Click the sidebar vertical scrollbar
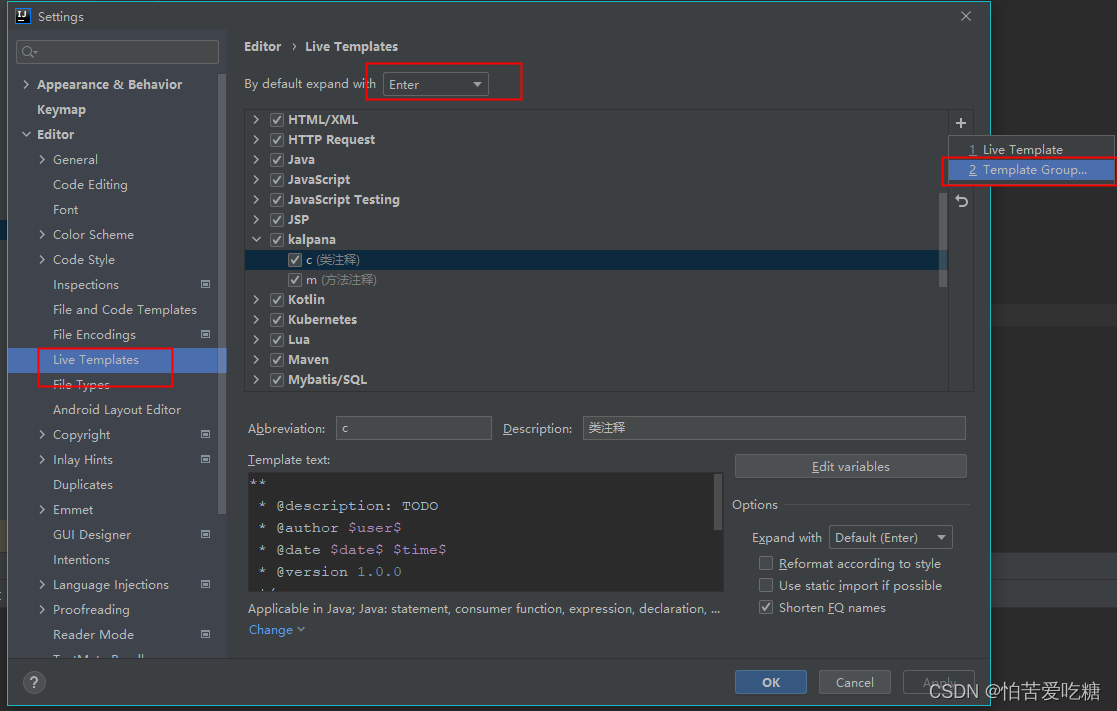This screenshot has width=1117, height=711. click(222, 294)
